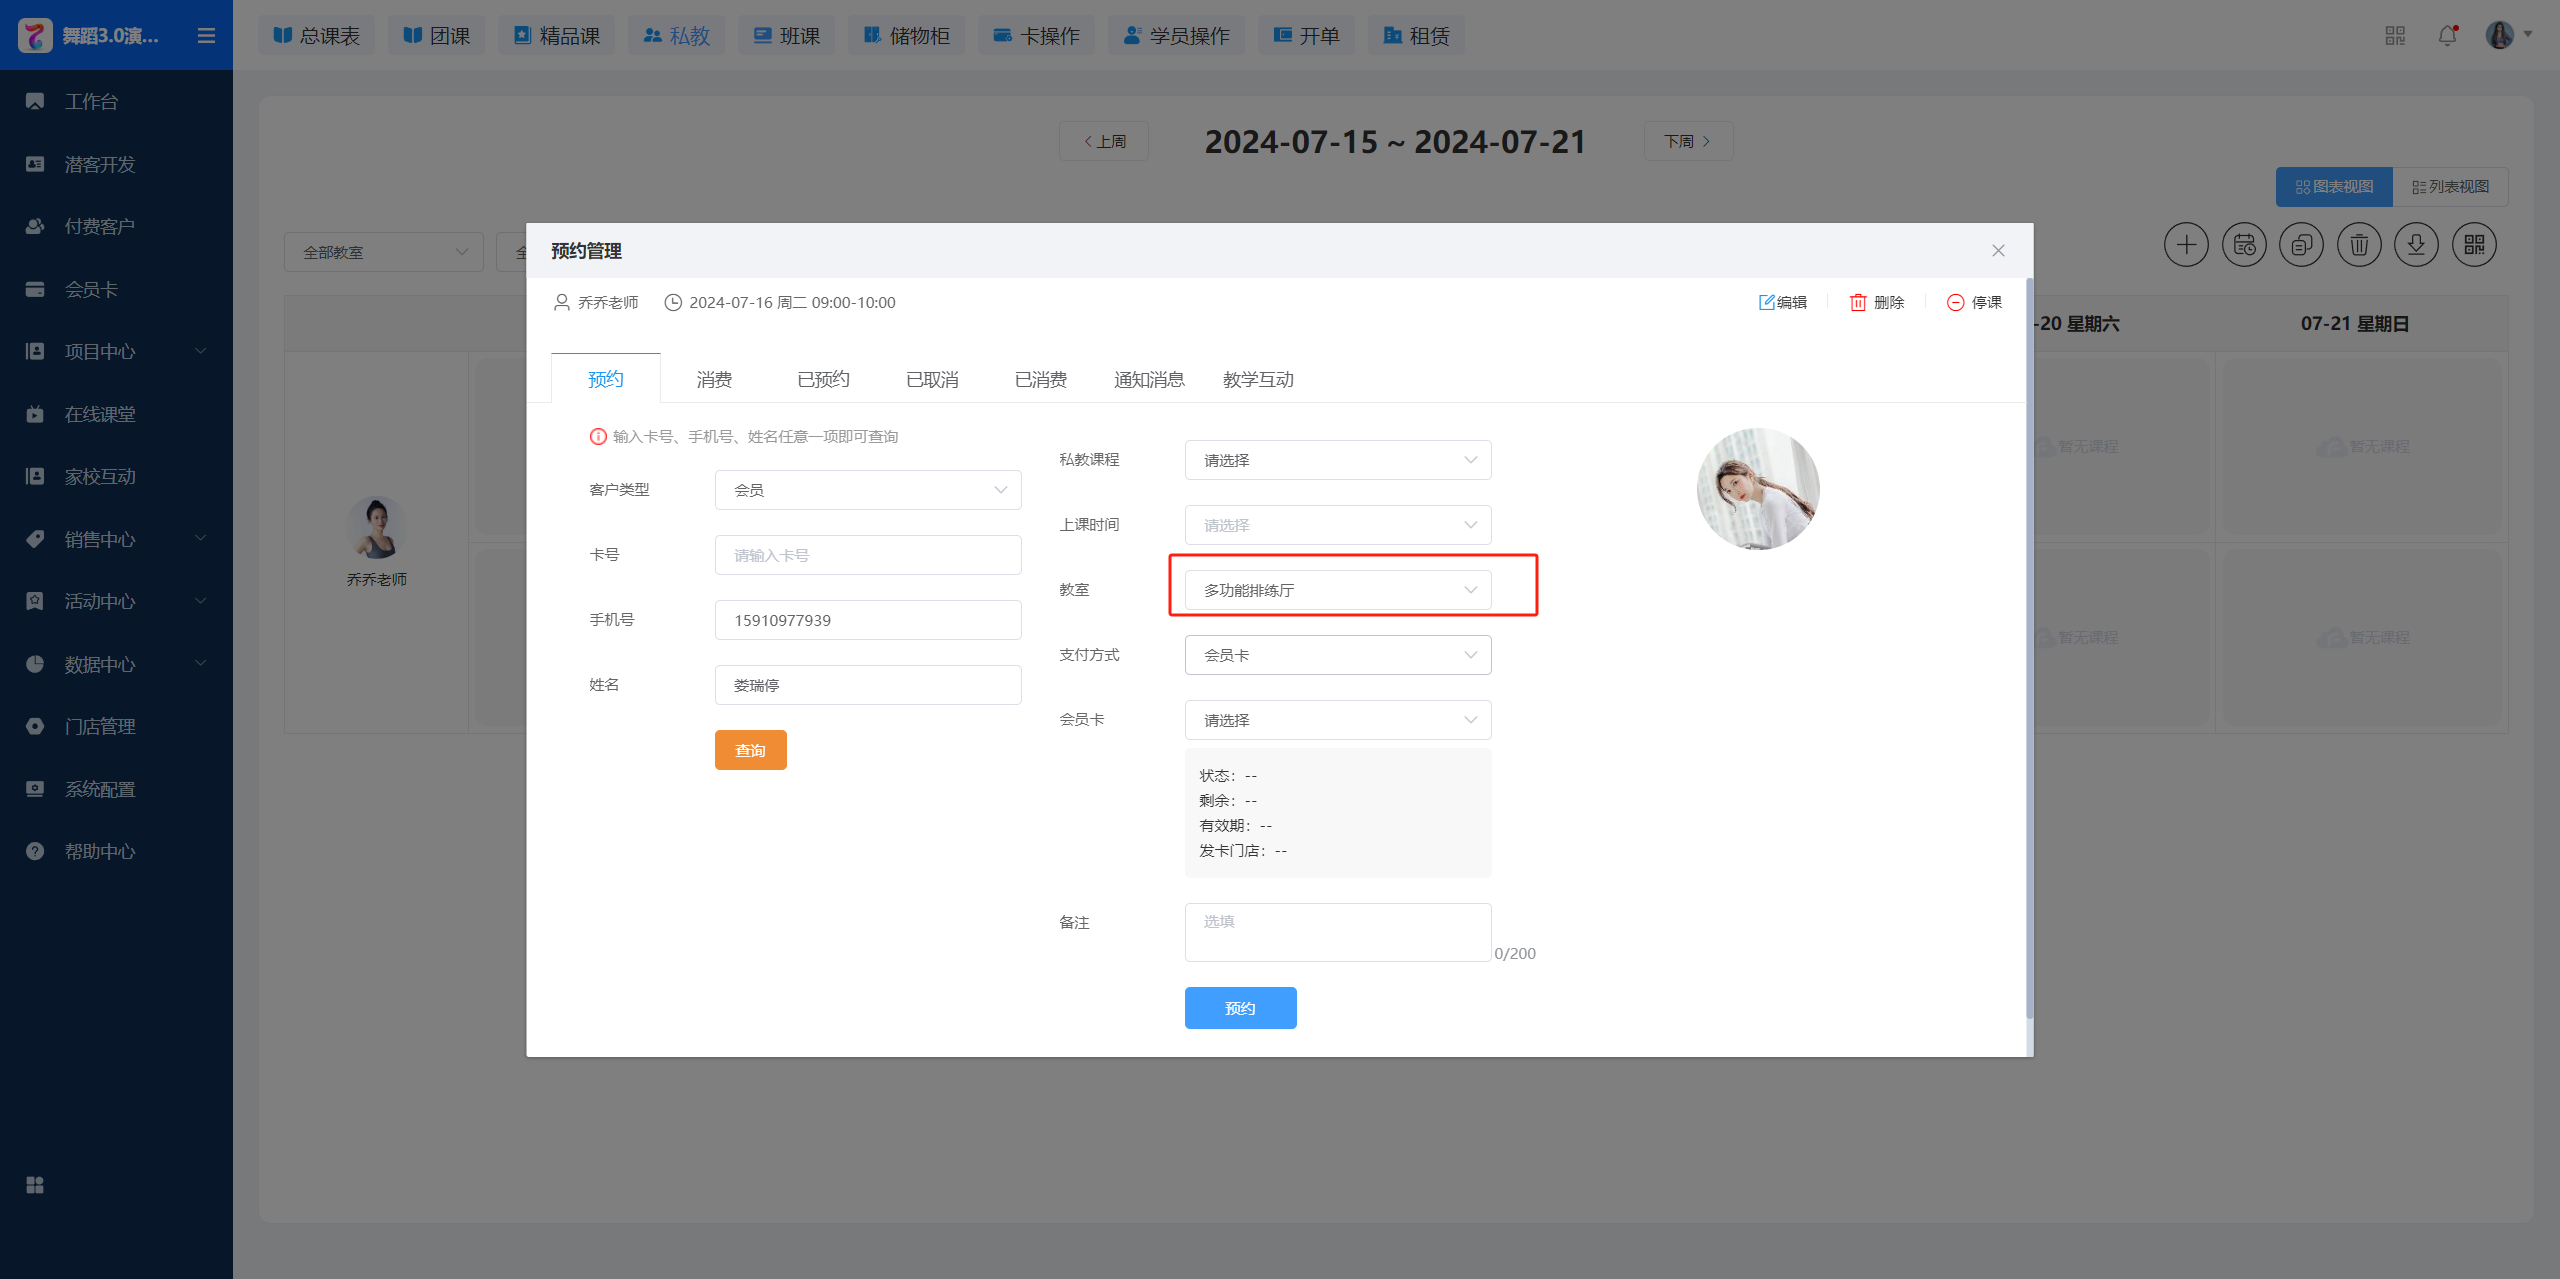Click the QR code icon in the top bar

pos(2394,36)
